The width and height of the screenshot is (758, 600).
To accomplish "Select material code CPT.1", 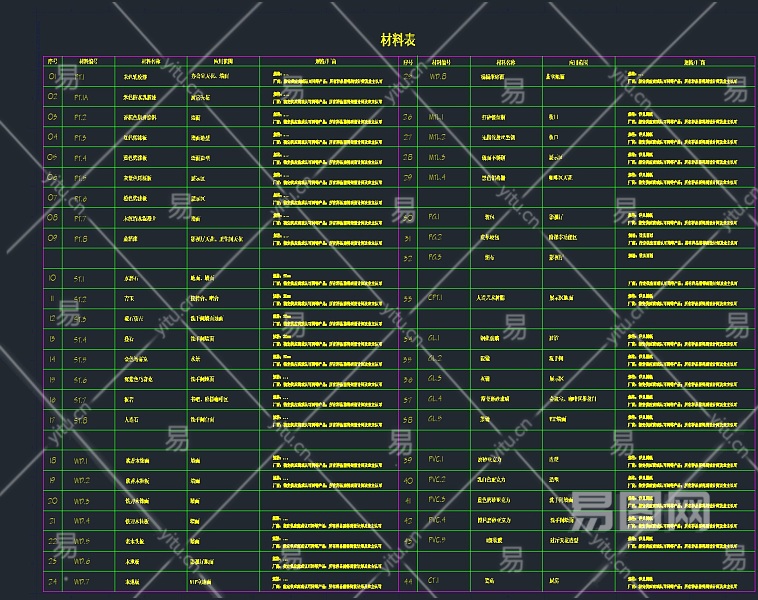I will coord(436,297).
